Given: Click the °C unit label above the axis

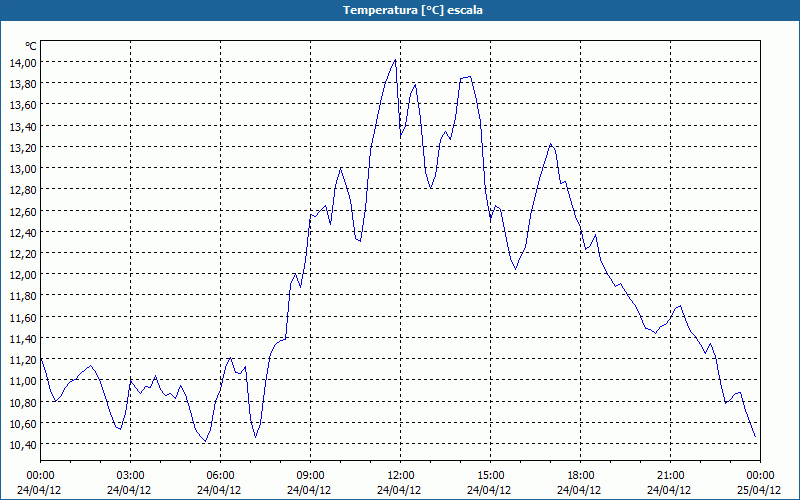Looking at the screenshot, I should pyautogui.click(x=31, y=46).
